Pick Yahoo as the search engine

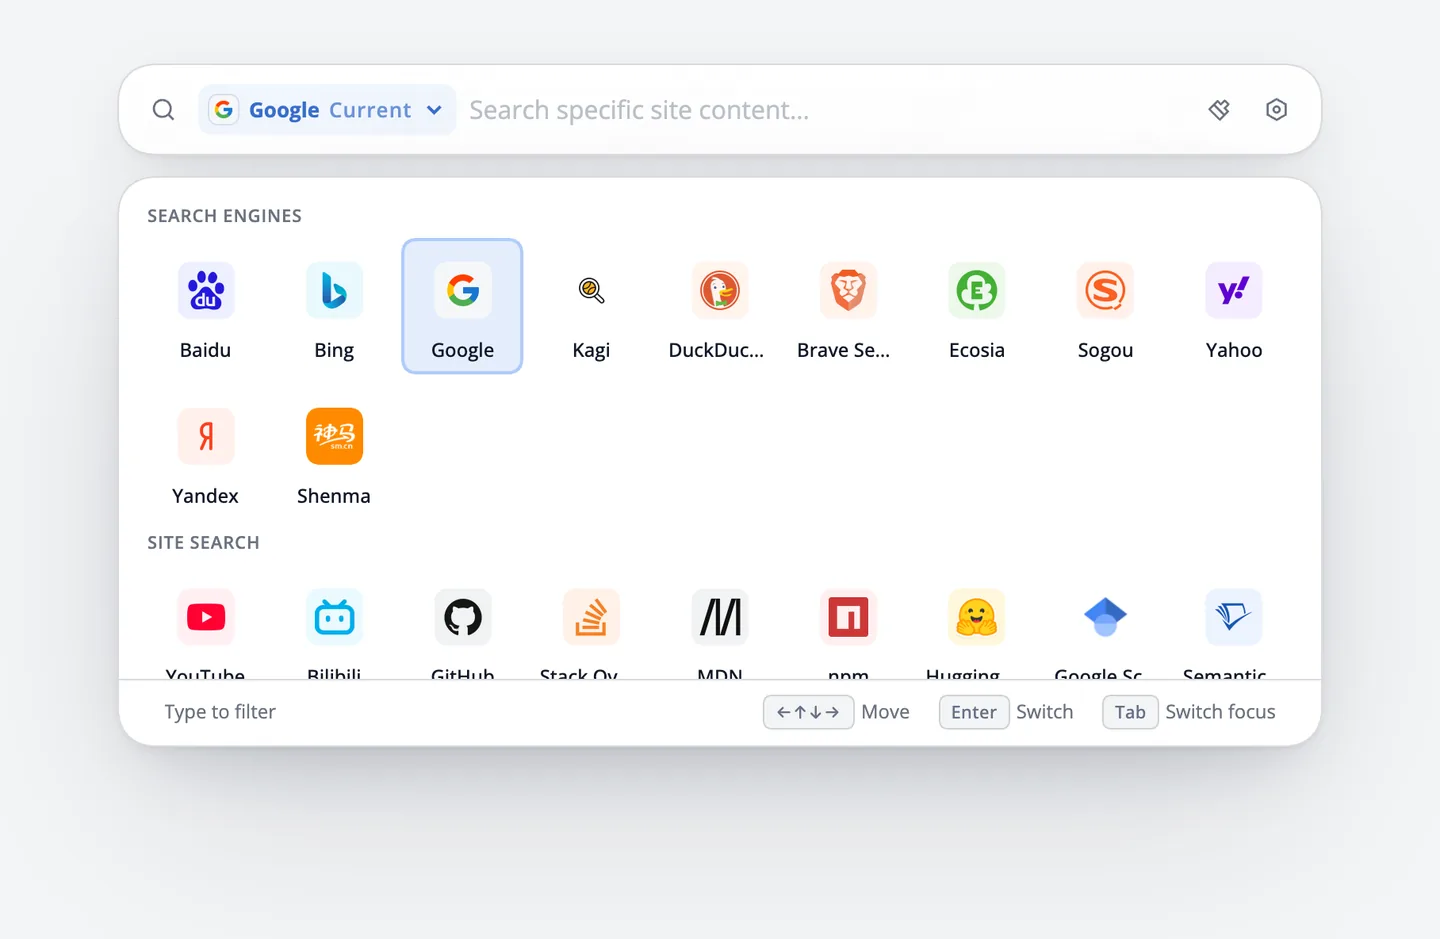pos(1234,306)
